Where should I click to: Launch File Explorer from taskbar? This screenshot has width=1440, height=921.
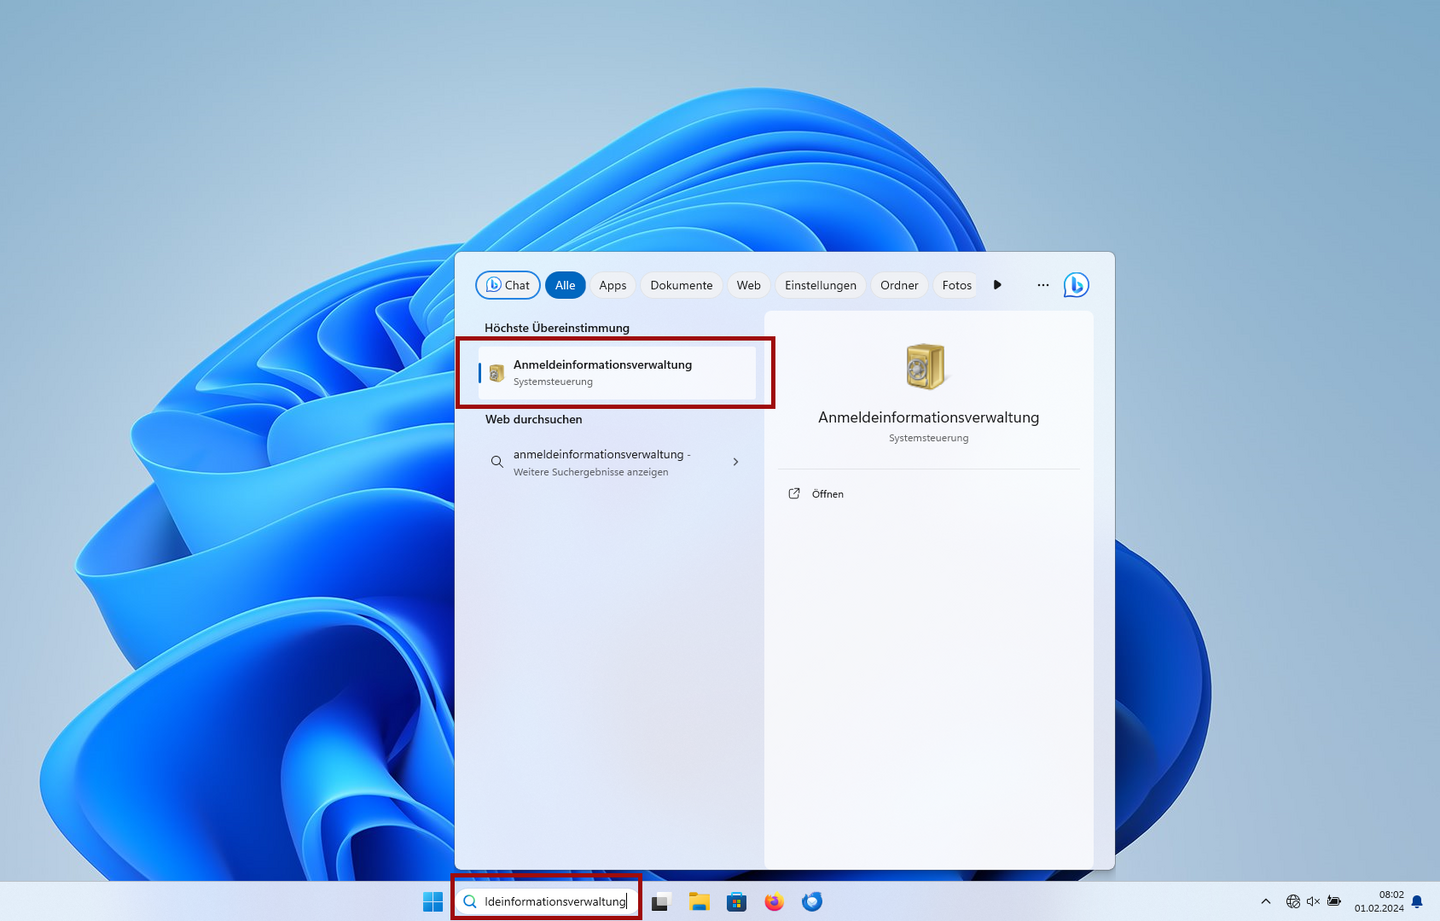click(x=699, y=902)
